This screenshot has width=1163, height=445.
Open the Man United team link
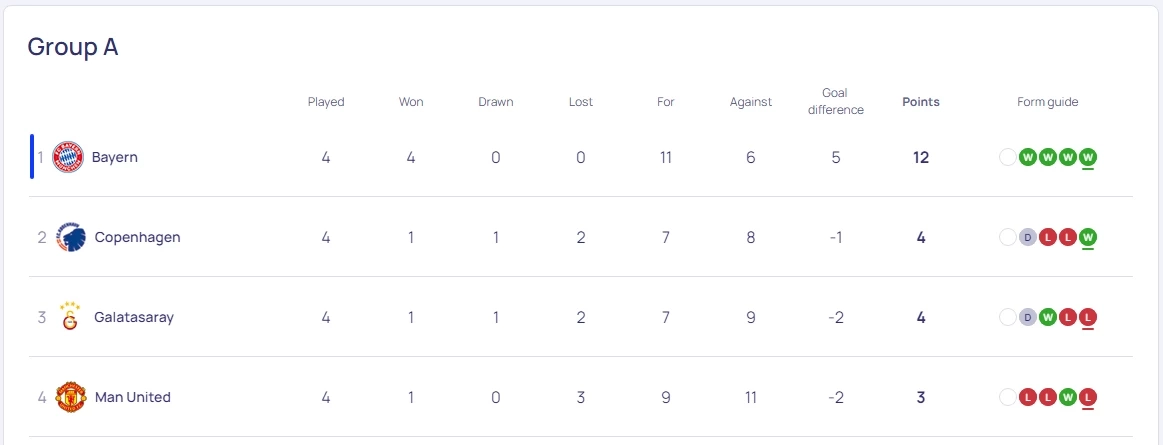coord(132,397)
